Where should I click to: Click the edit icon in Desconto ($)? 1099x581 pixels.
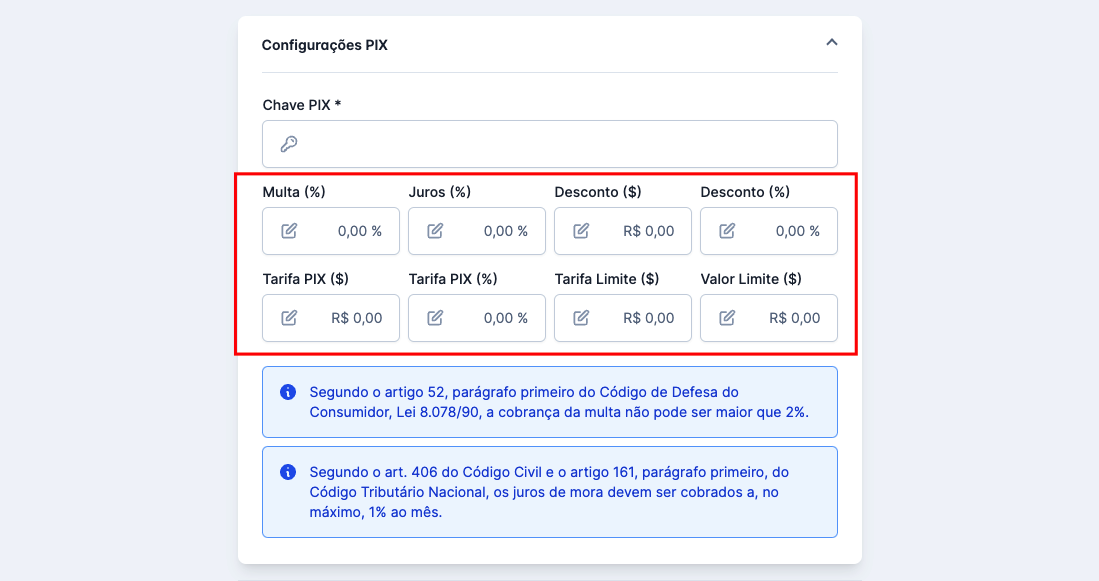pos(581,231)
